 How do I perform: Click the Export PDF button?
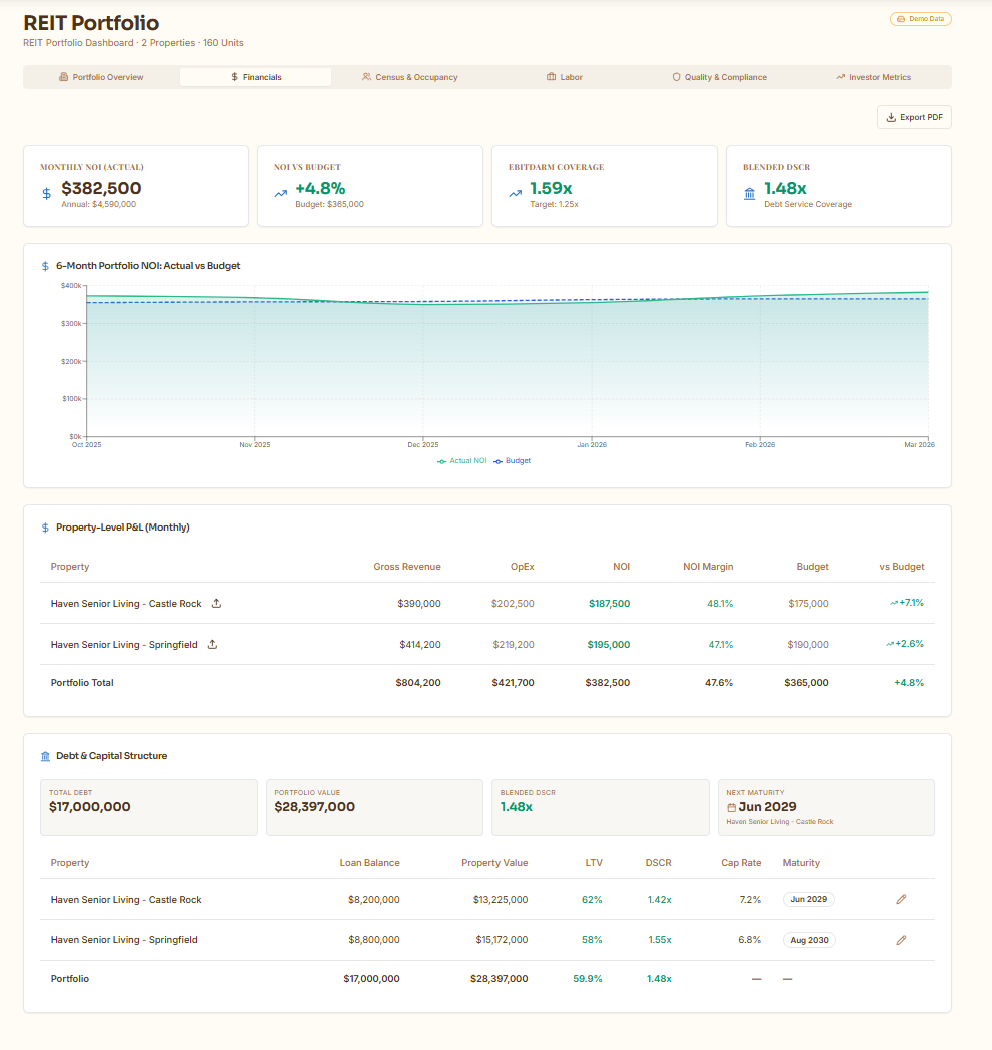coord(913,117)
